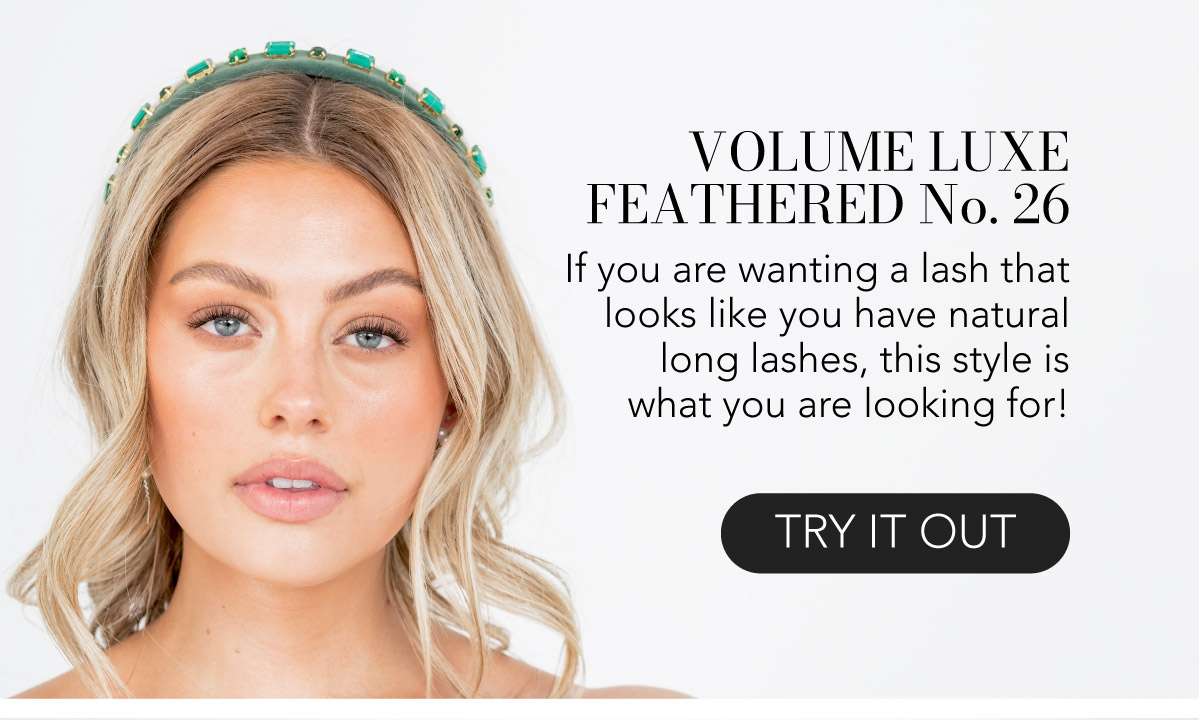Click the model's lips

[290, 489]
